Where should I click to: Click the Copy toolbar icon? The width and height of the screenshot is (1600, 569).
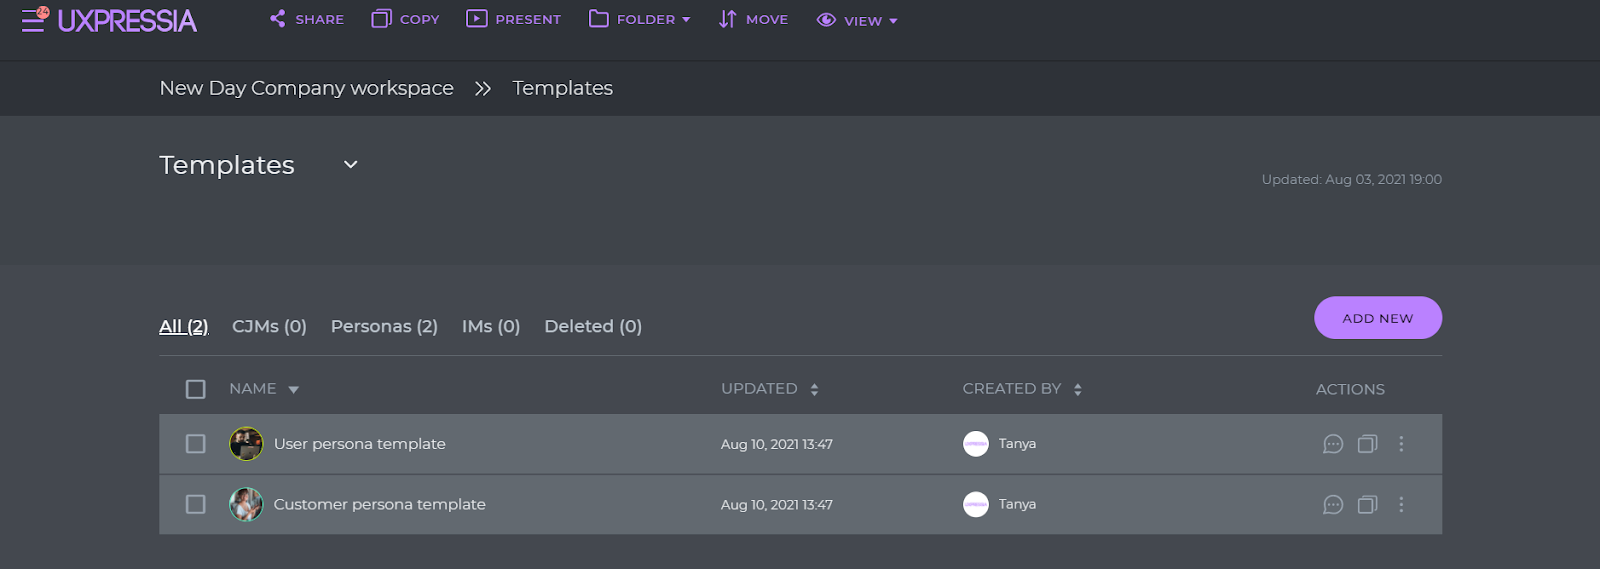point(381,19)
